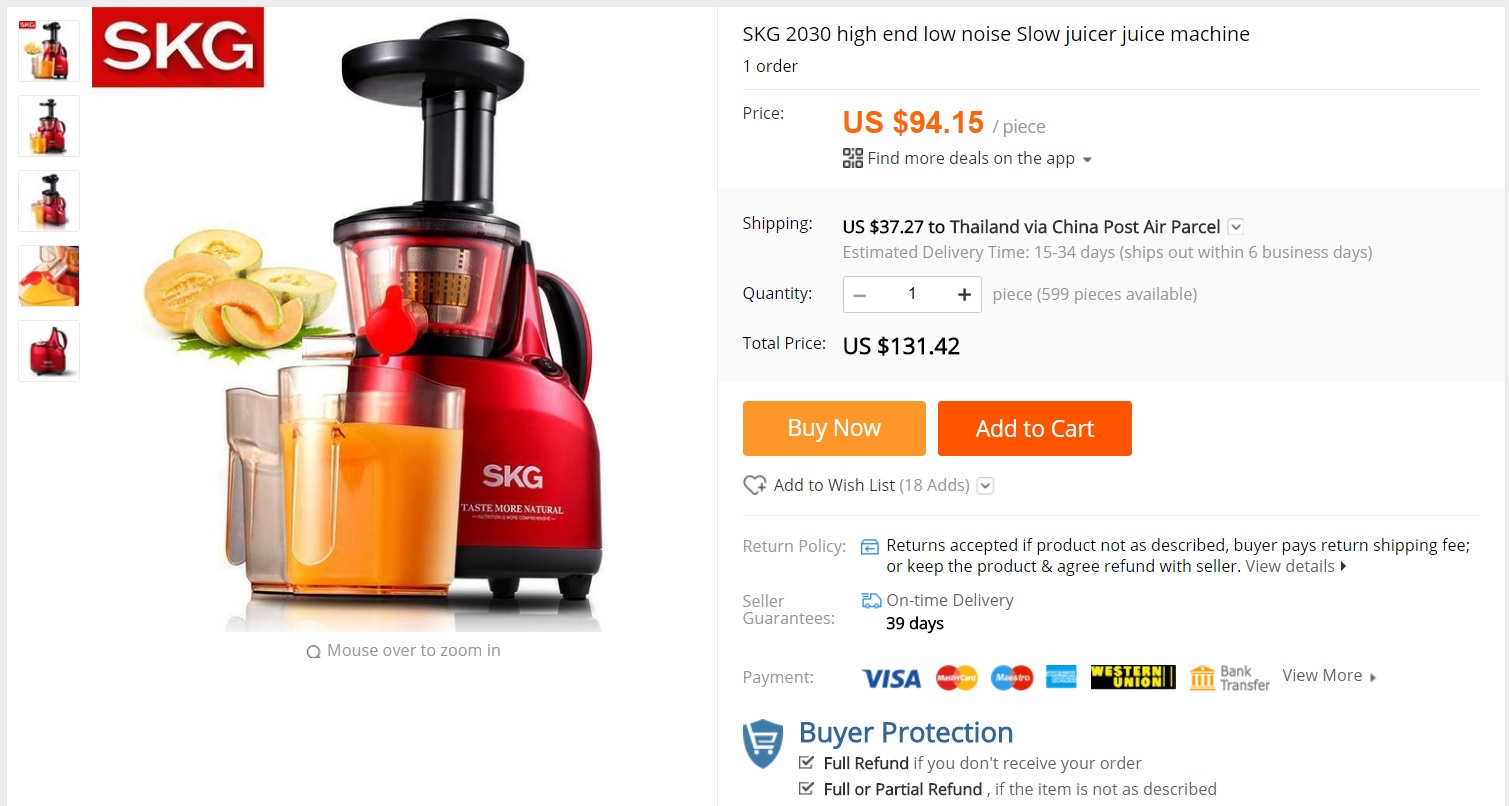Viewport: 1509px width, 806px height.
Task: Click the On-time Delivery truck icon
Action: coord(871,600)
